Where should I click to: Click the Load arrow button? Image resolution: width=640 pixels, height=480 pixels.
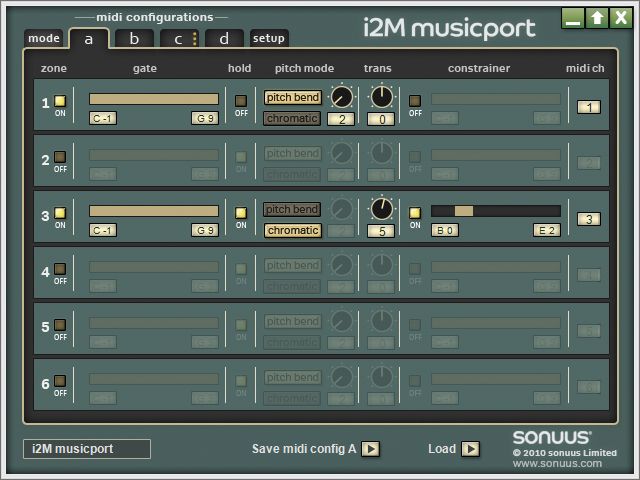(x=471, y=449)
